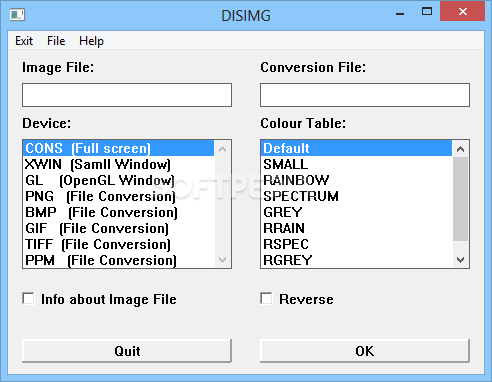
Task: Choose RGREY colour table
Action: point(356,260)
